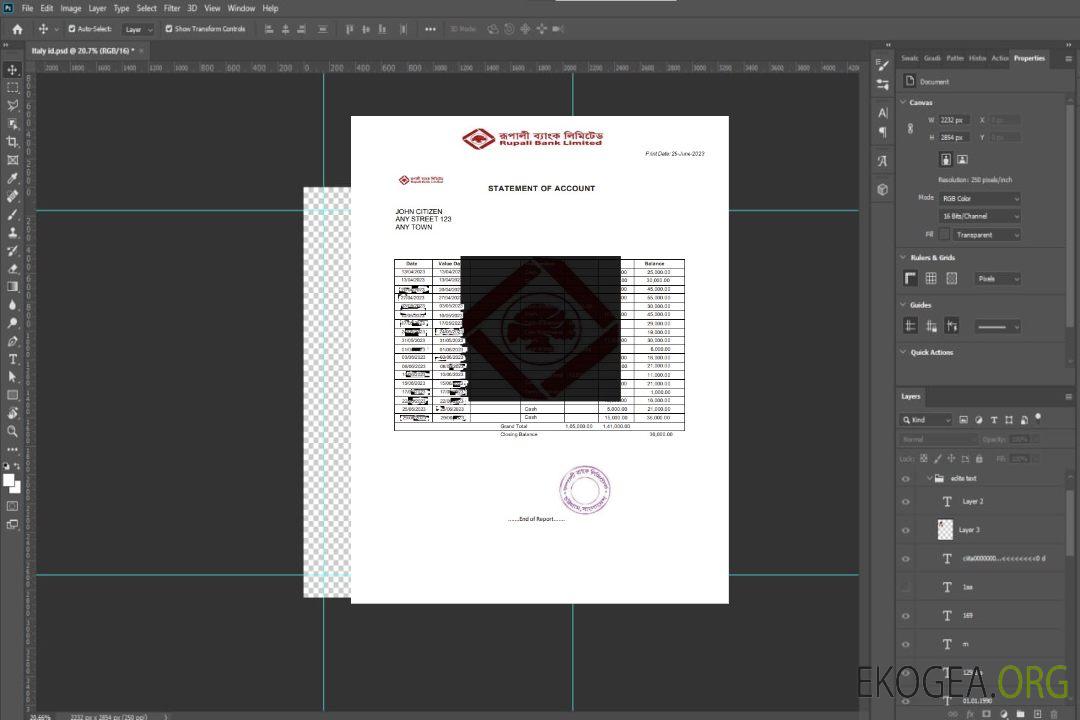
Task: Select the Hand tool
Action: tap(12, 413)
